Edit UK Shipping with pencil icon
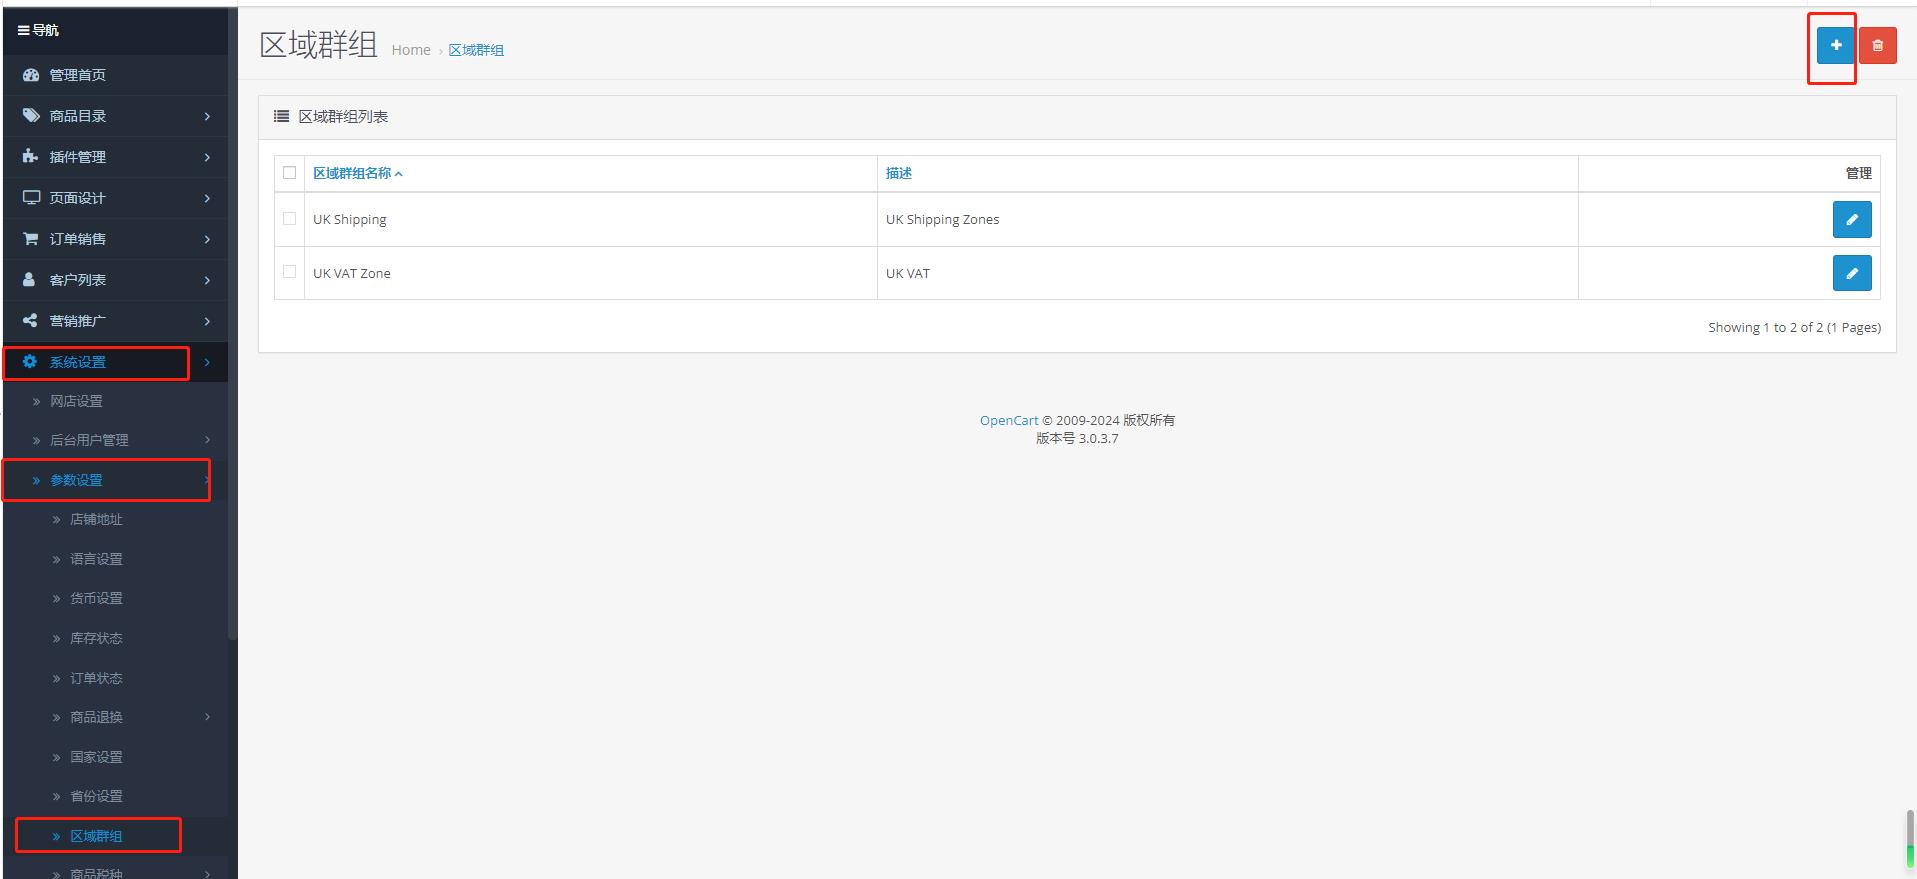 pos(1851,220)
